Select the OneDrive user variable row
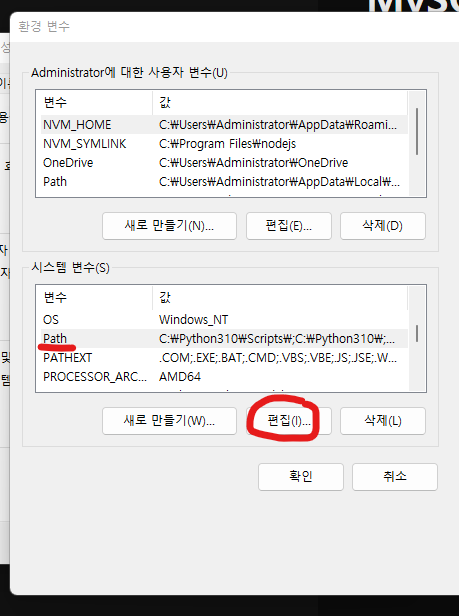This screenshot has width=459, height=616. point(224,163)
